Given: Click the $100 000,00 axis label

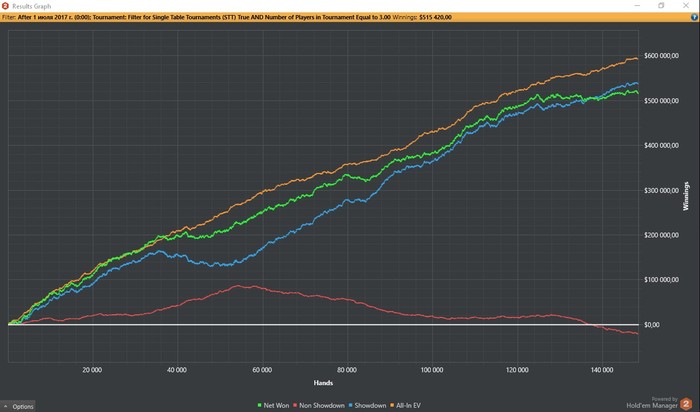Looking at the screenshot, I should coord(661,280).
